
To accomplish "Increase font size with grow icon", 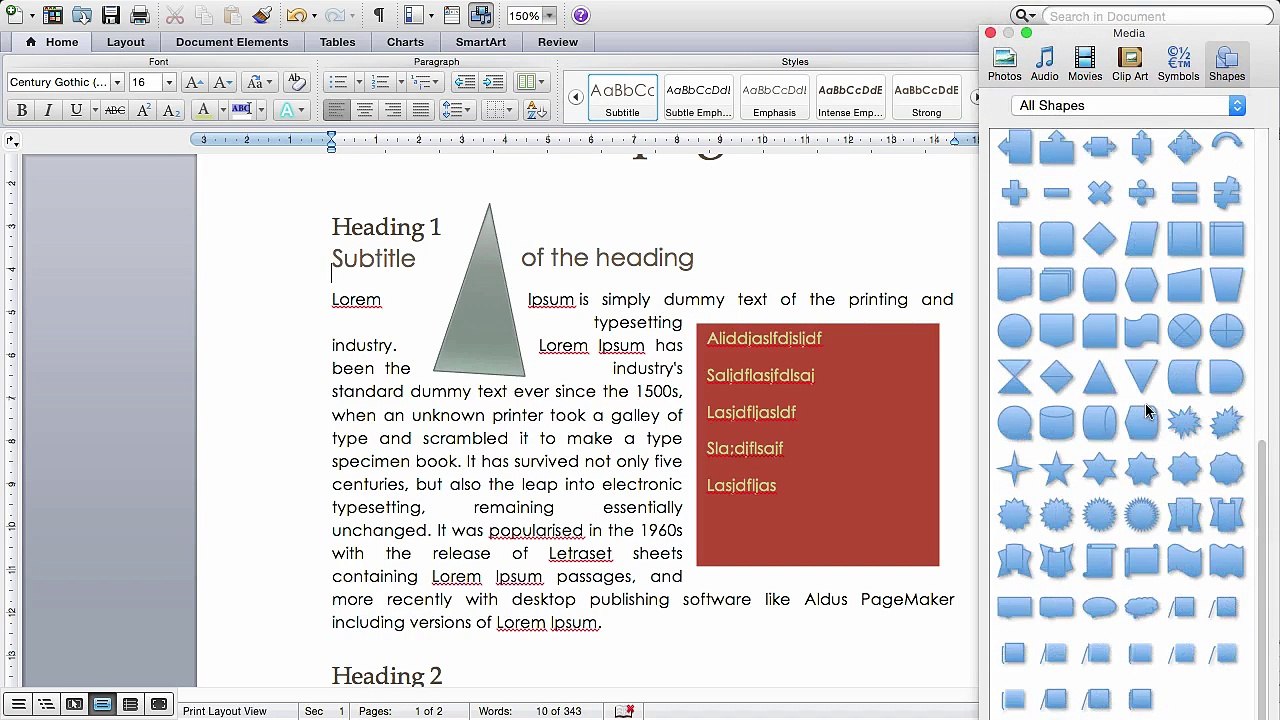I will [x=194, y=82].
